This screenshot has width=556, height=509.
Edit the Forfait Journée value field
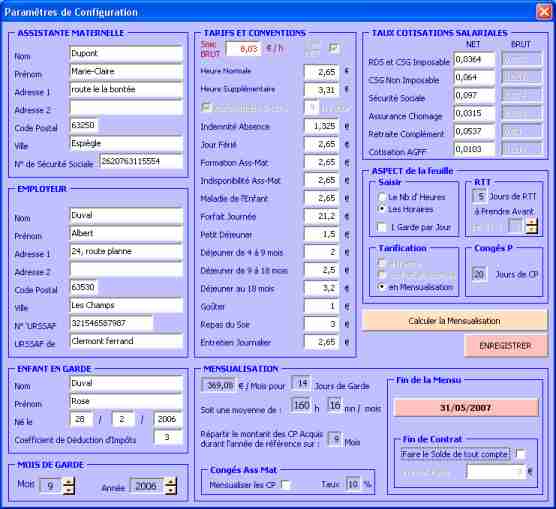322,216
